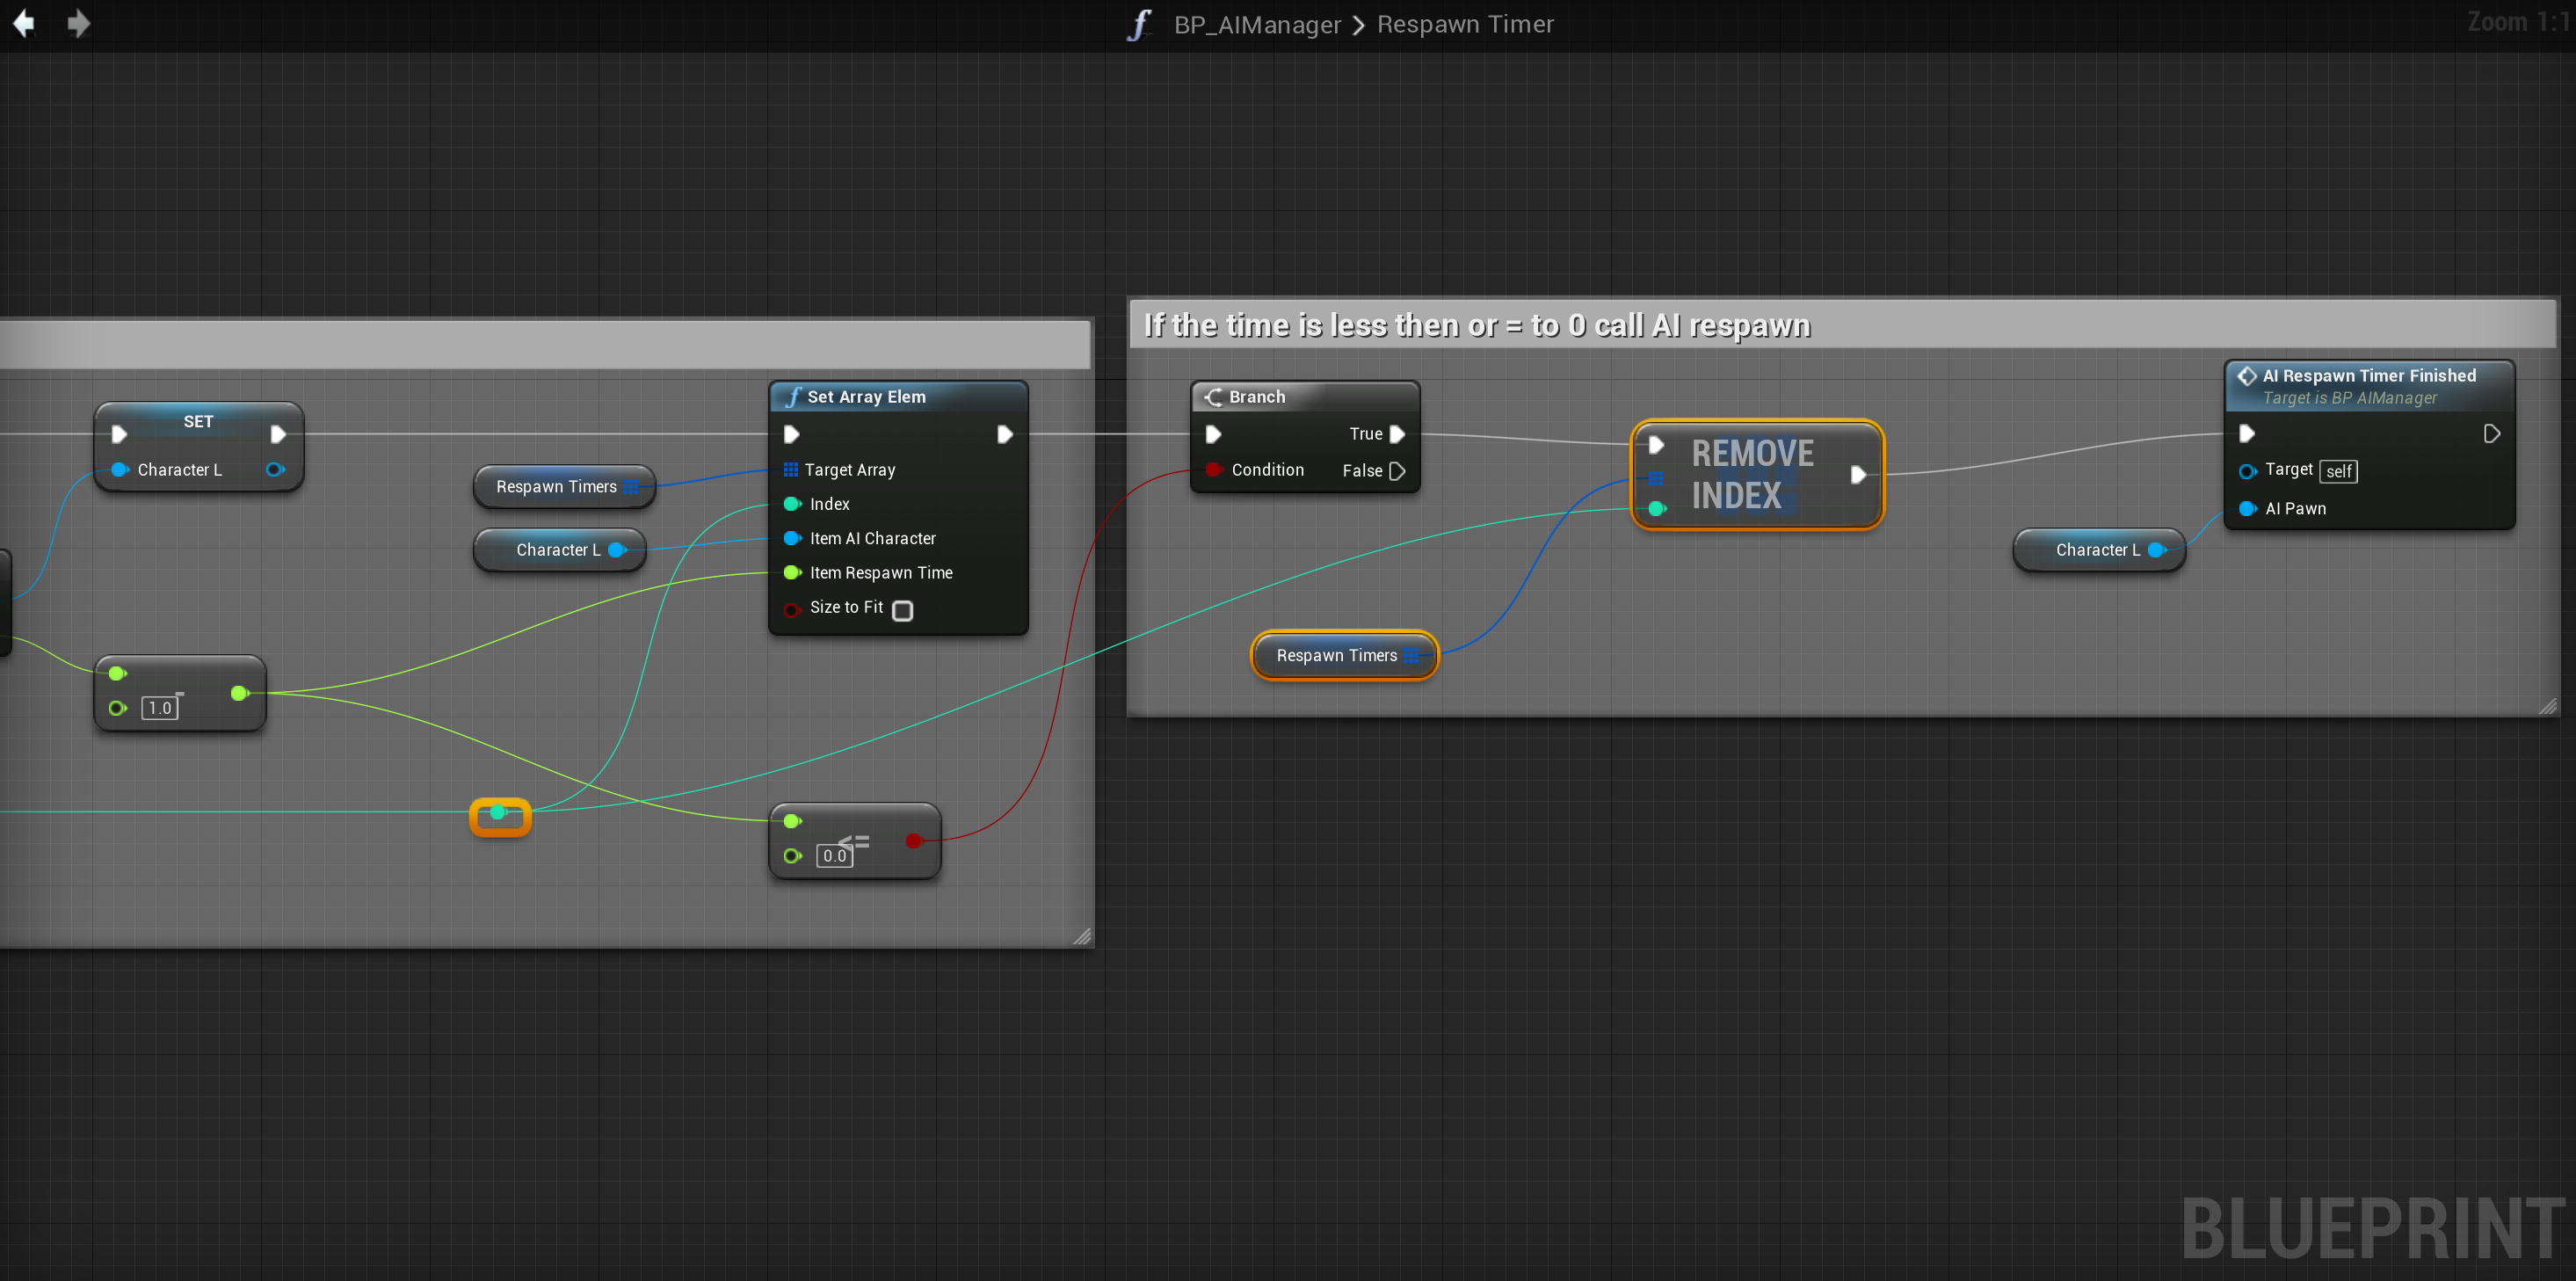Click the Branch node icon
The width and height of the screenshot is (2576, 1281).
coord(1213,397)
